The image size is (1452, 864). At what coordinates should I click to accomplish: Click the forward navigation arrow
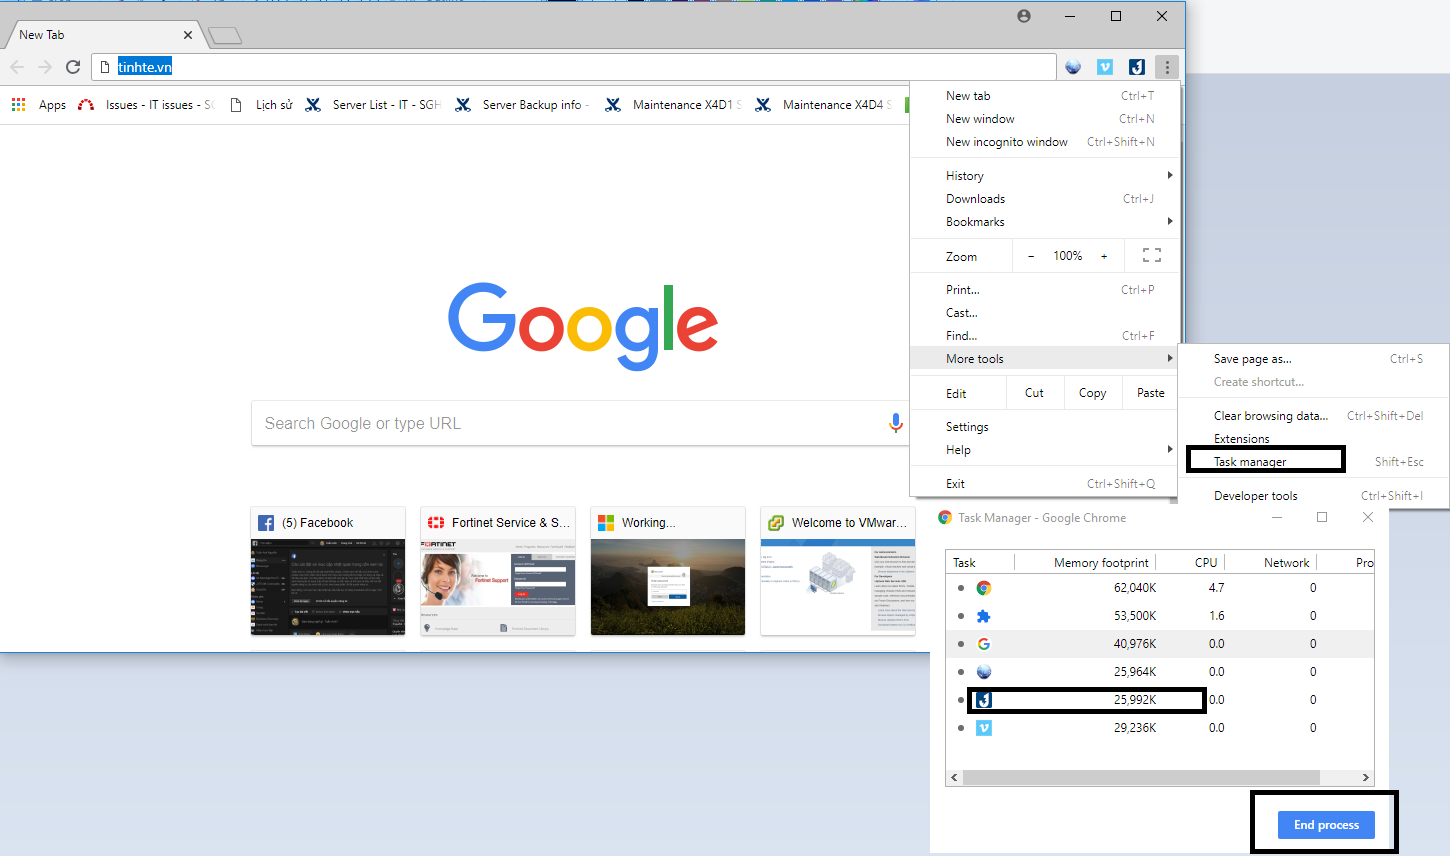point(45,67)
